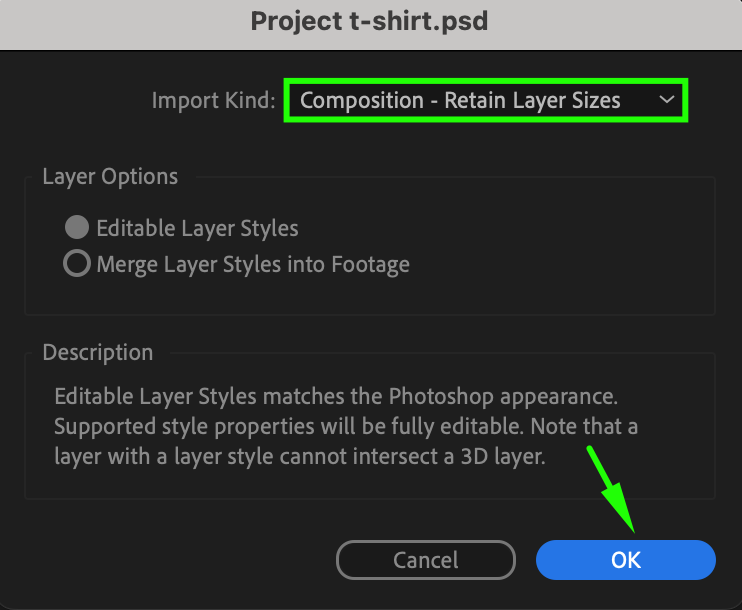
Task: Open the Import Kind dropdown
Action: pos(486,100)
